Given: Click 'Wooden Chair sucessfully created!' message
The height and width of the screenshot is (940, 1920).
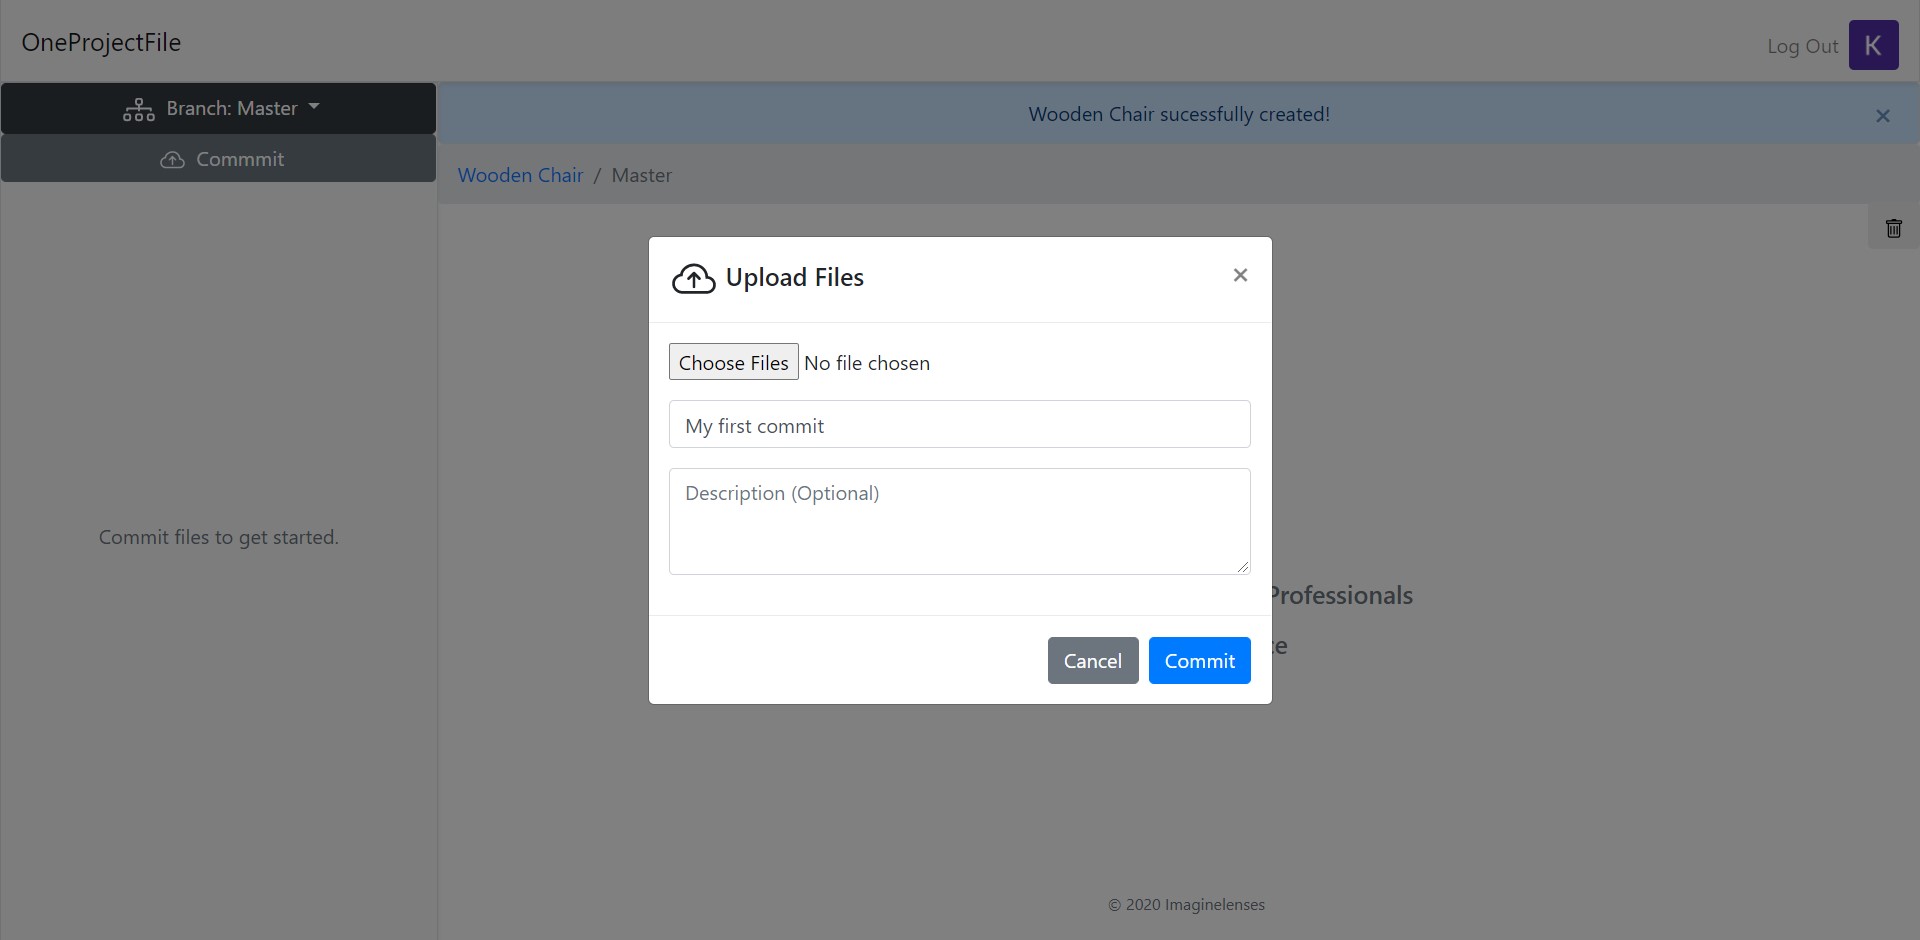Looking at the screenshot, I should (x=1179, y=114).
